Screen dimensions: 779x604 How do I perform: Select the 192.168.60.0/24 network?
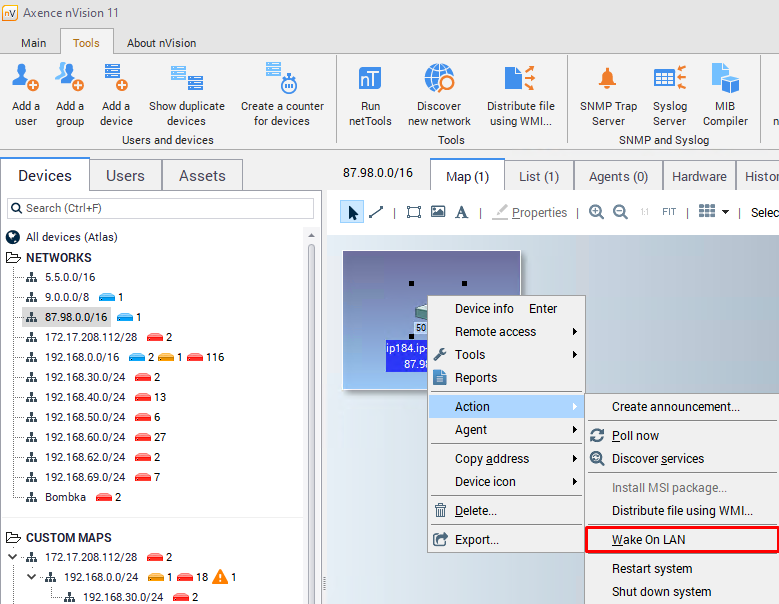85,437
